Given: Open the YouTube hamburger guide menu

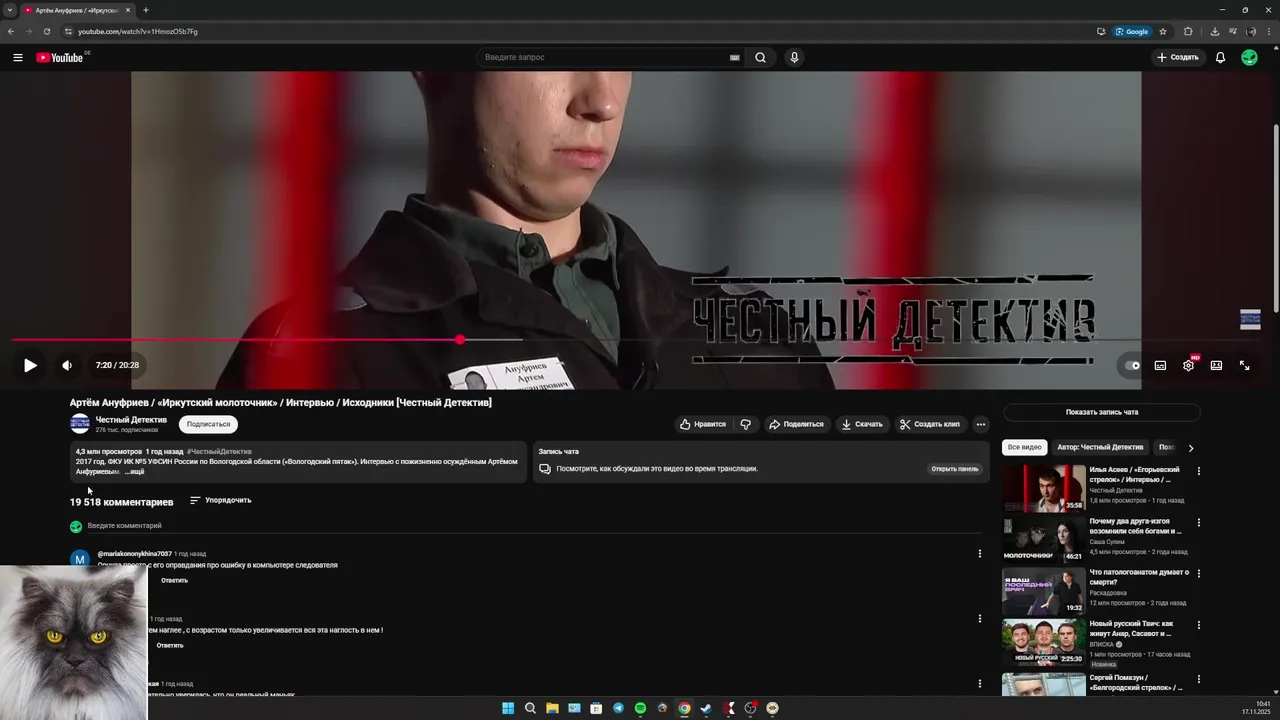Looking at the screenshot, I should [18, 57].
